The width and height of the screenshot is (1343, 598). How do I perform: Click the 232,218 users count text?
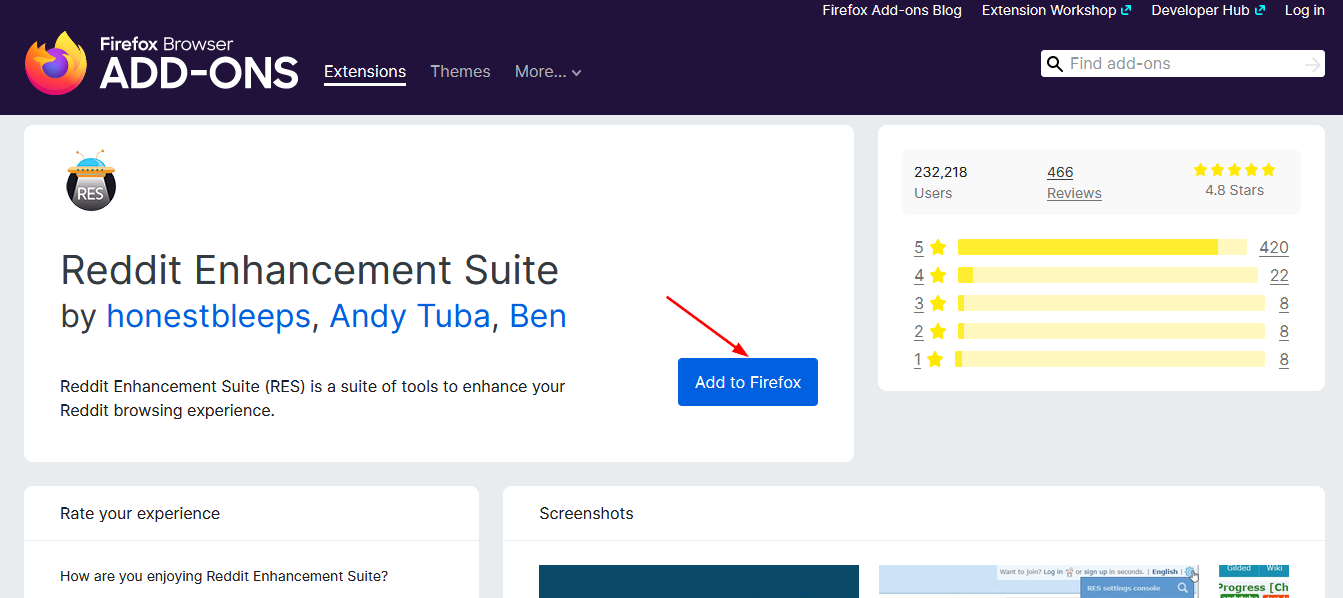click(x=941, y=172)
